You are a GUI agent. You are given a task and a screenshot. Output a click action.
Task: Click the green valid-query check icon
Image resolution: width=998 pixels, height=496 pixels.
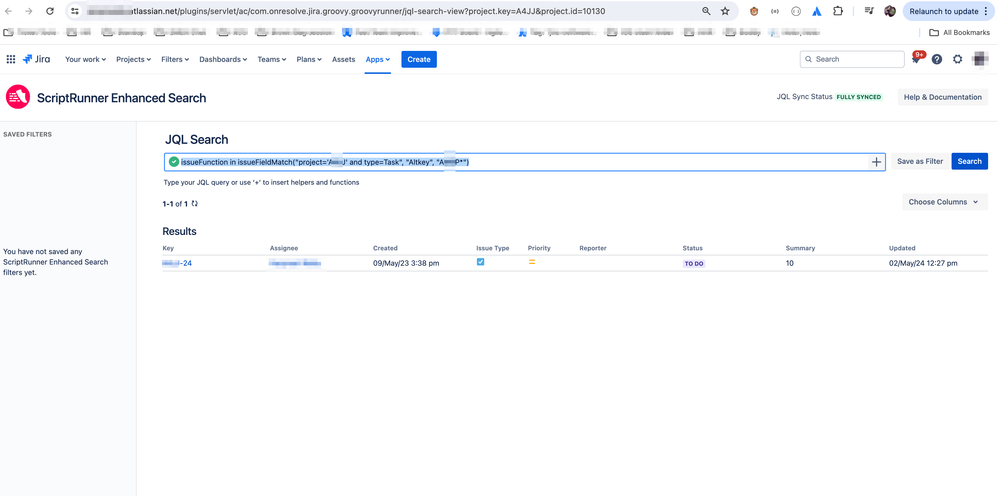click(174, 162)
